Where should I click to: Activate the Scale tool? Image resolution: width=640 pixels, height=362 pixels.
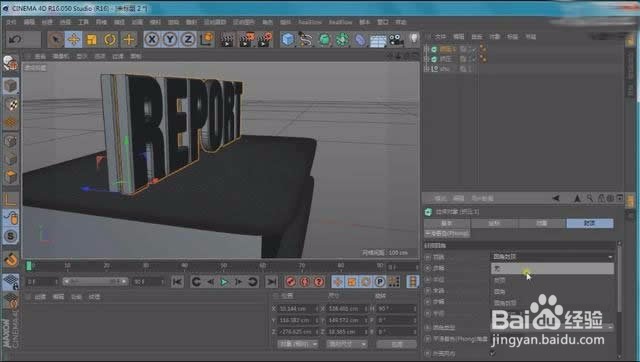(x=92, y=40)
